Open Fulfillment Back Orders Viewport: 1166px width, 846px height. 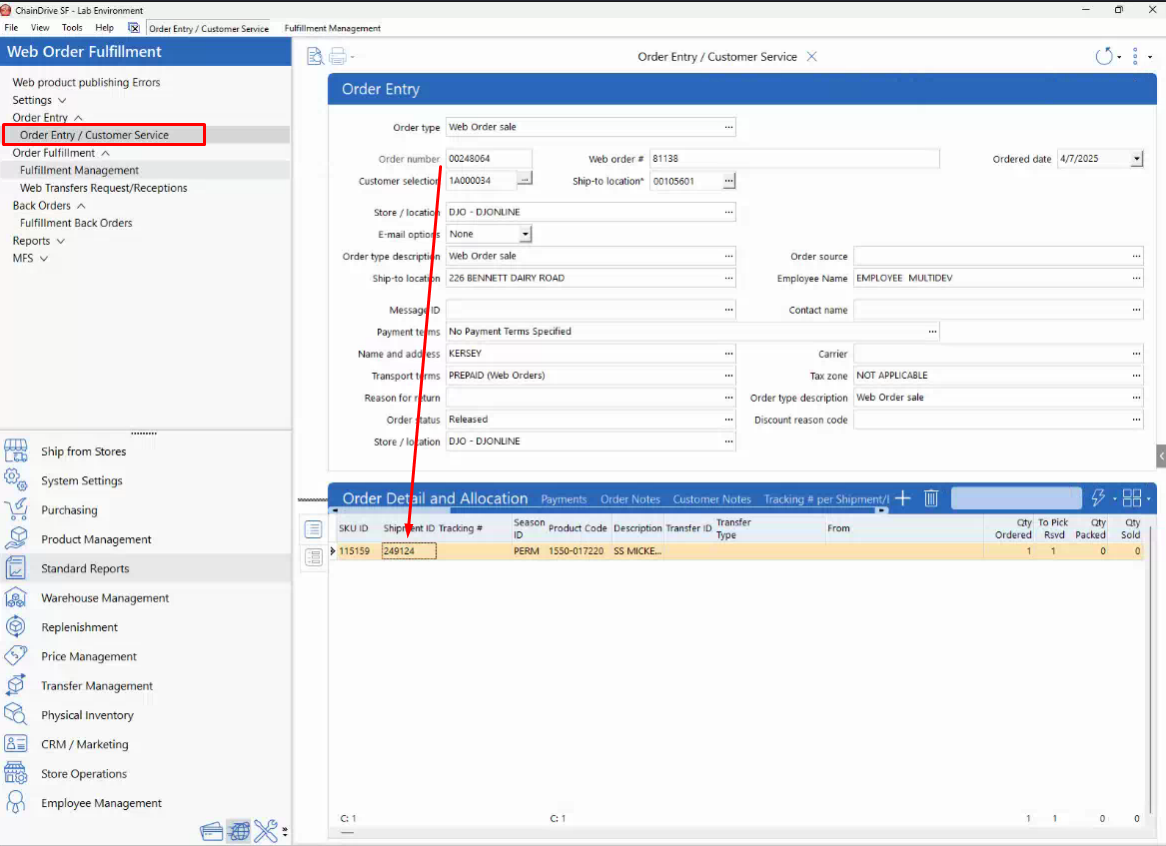(x=76, y=223)
